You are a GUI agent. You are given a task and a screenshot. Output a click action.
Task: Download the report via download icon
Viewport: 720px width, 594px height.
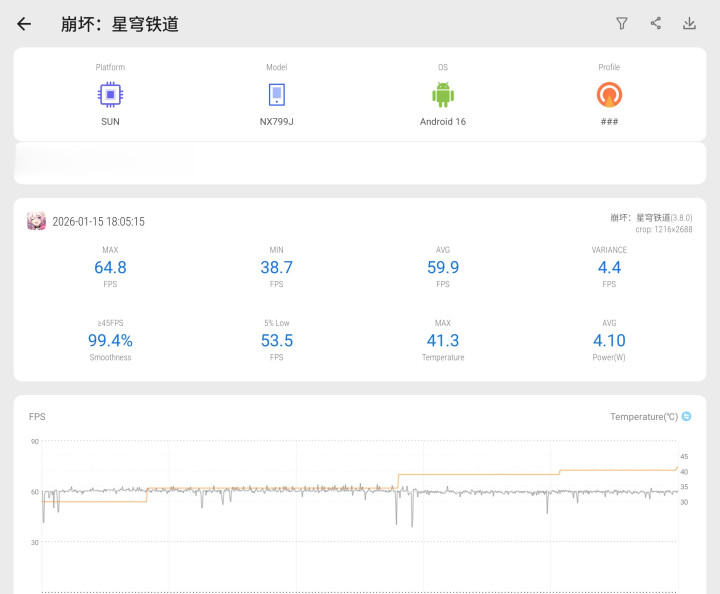689,23
